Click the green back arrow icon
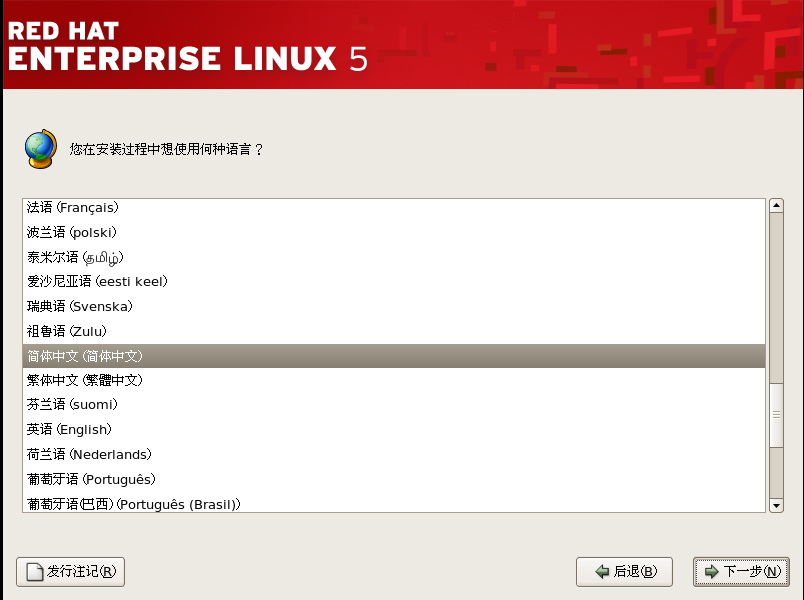Viewport: 804px width, 600px height. click(x=602, y=571)
